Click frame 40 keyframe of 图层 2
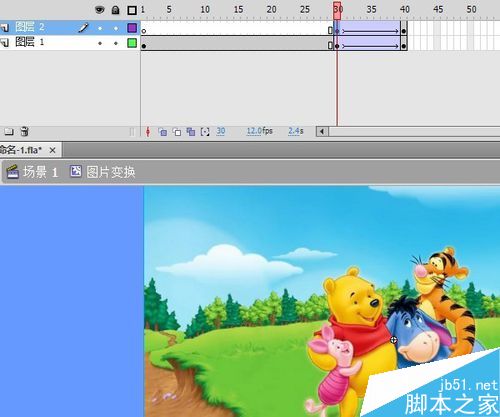The width and height of the screenshot is (500, 417). (x=404, y=31)
